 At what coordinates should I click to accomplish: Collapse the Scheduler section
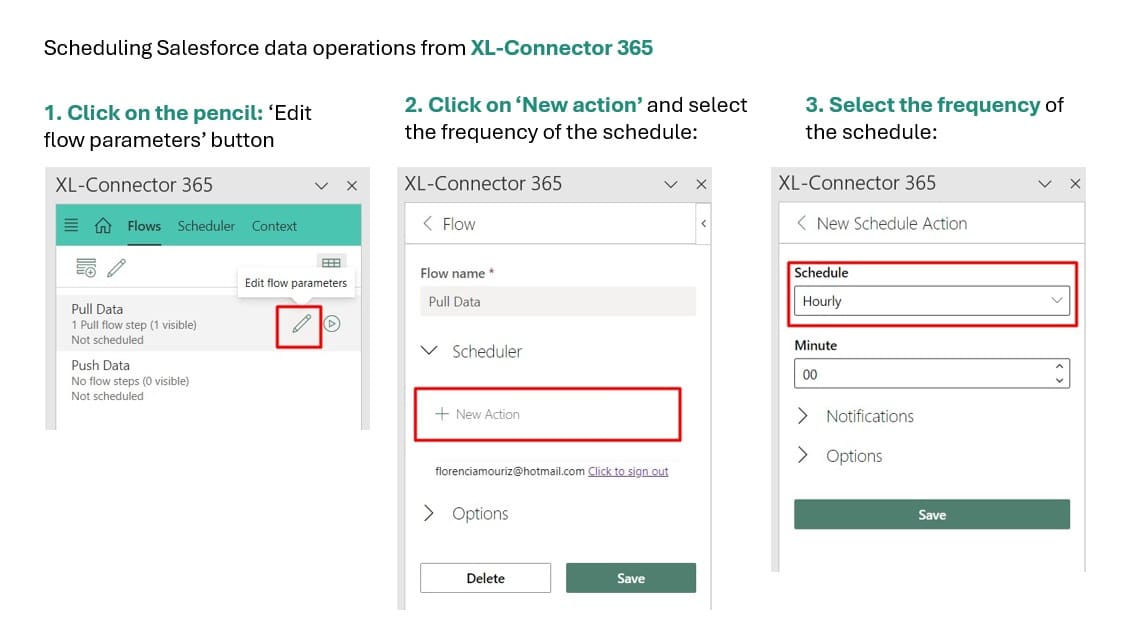pos(429,351)
